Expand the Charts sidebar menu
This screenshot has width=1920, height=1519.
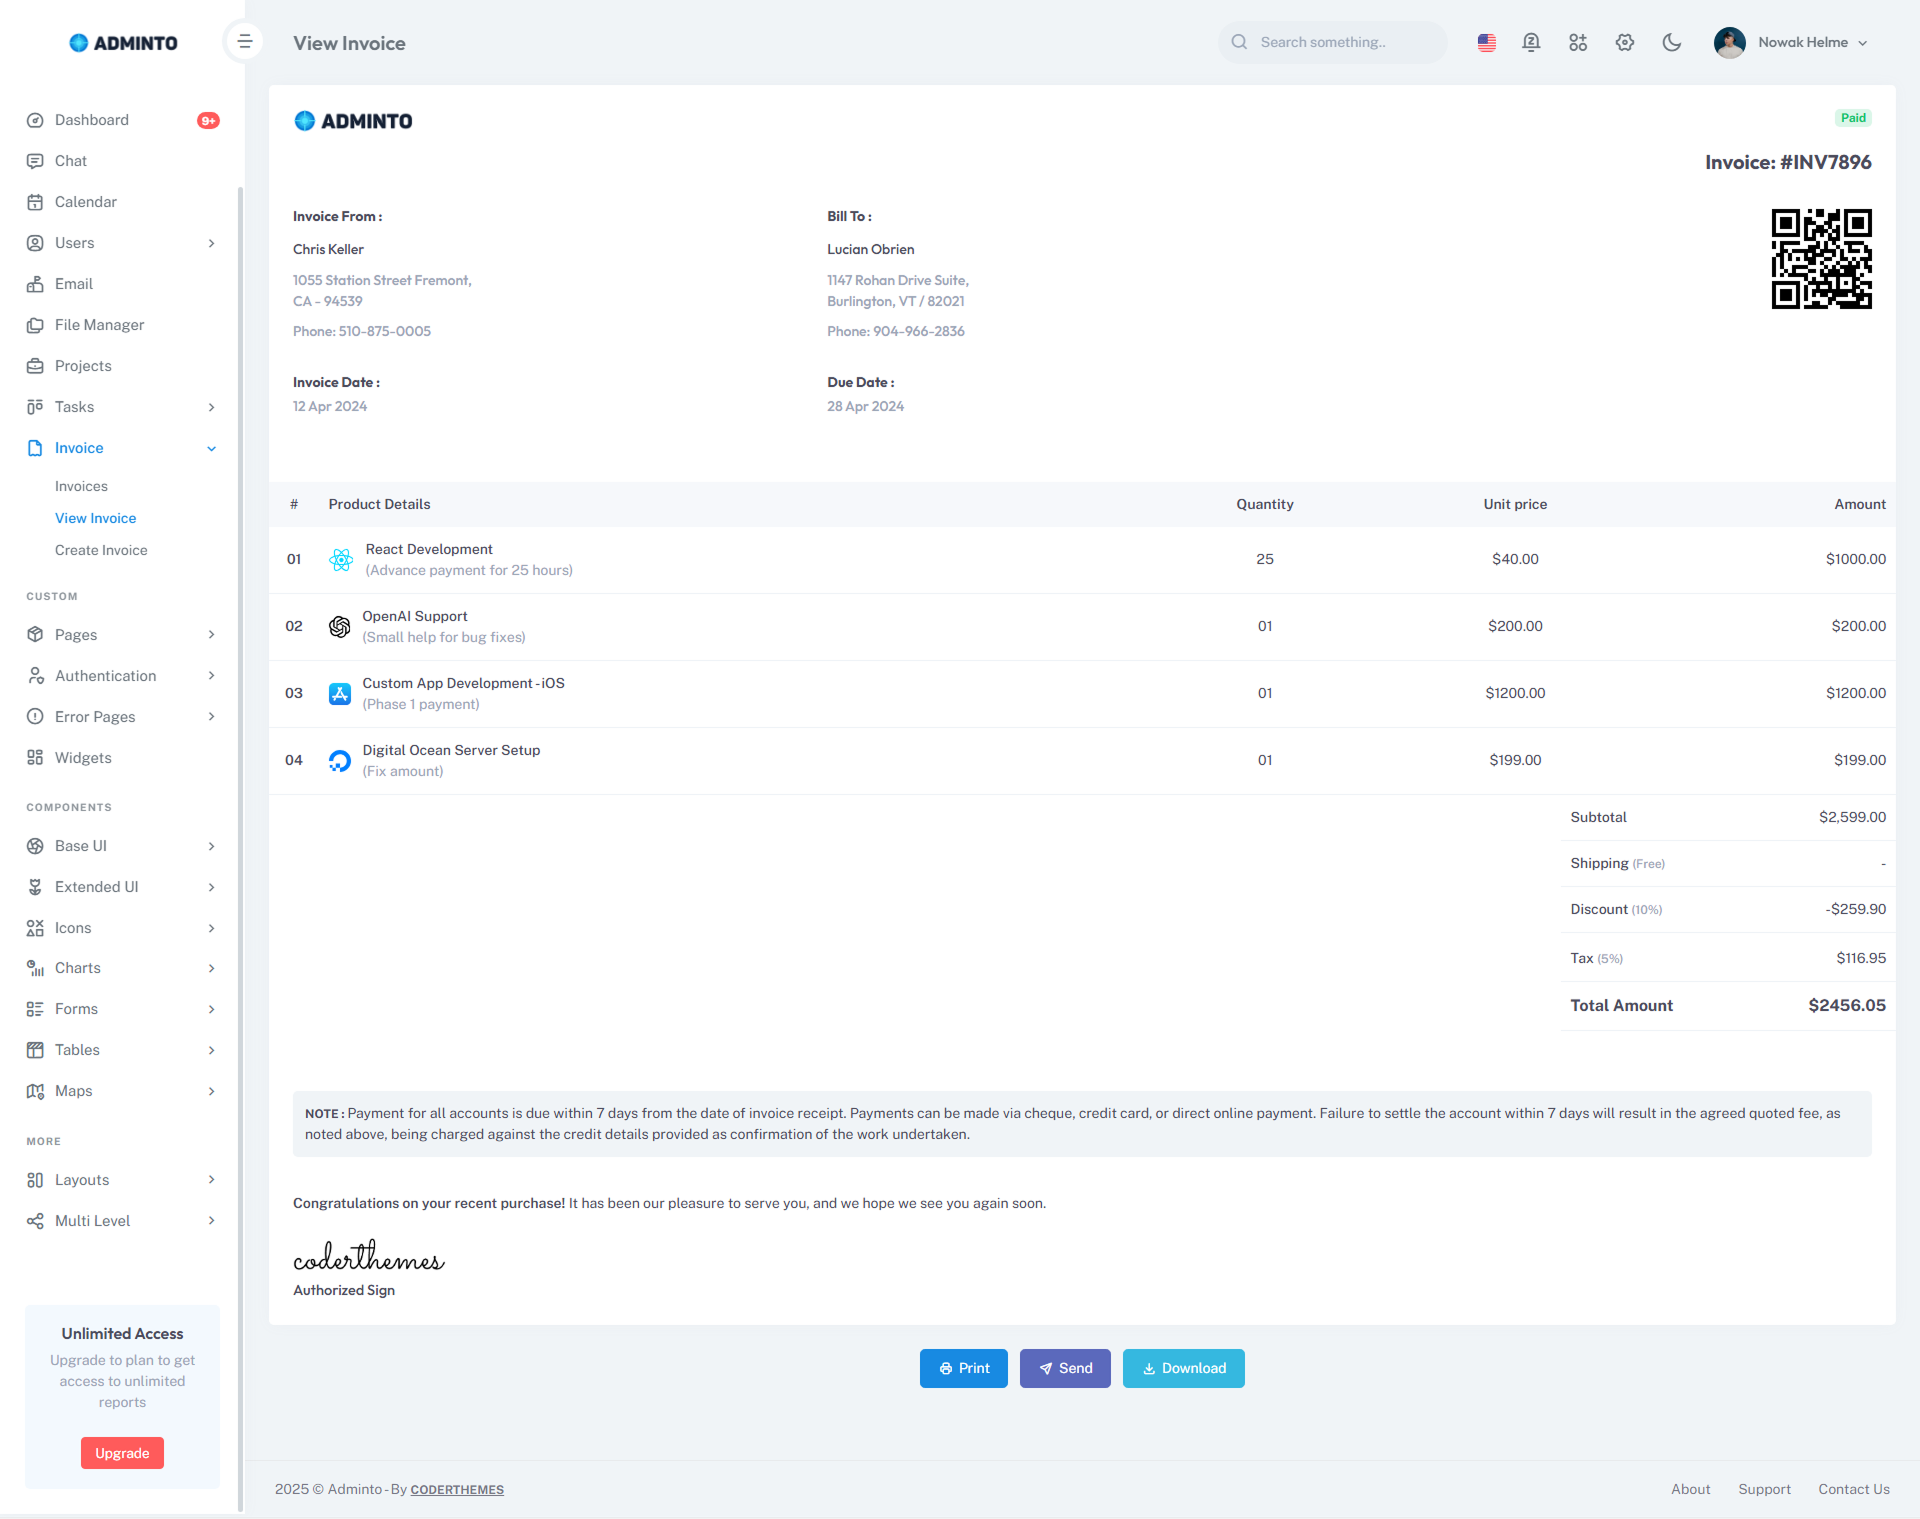pos(211,968)
